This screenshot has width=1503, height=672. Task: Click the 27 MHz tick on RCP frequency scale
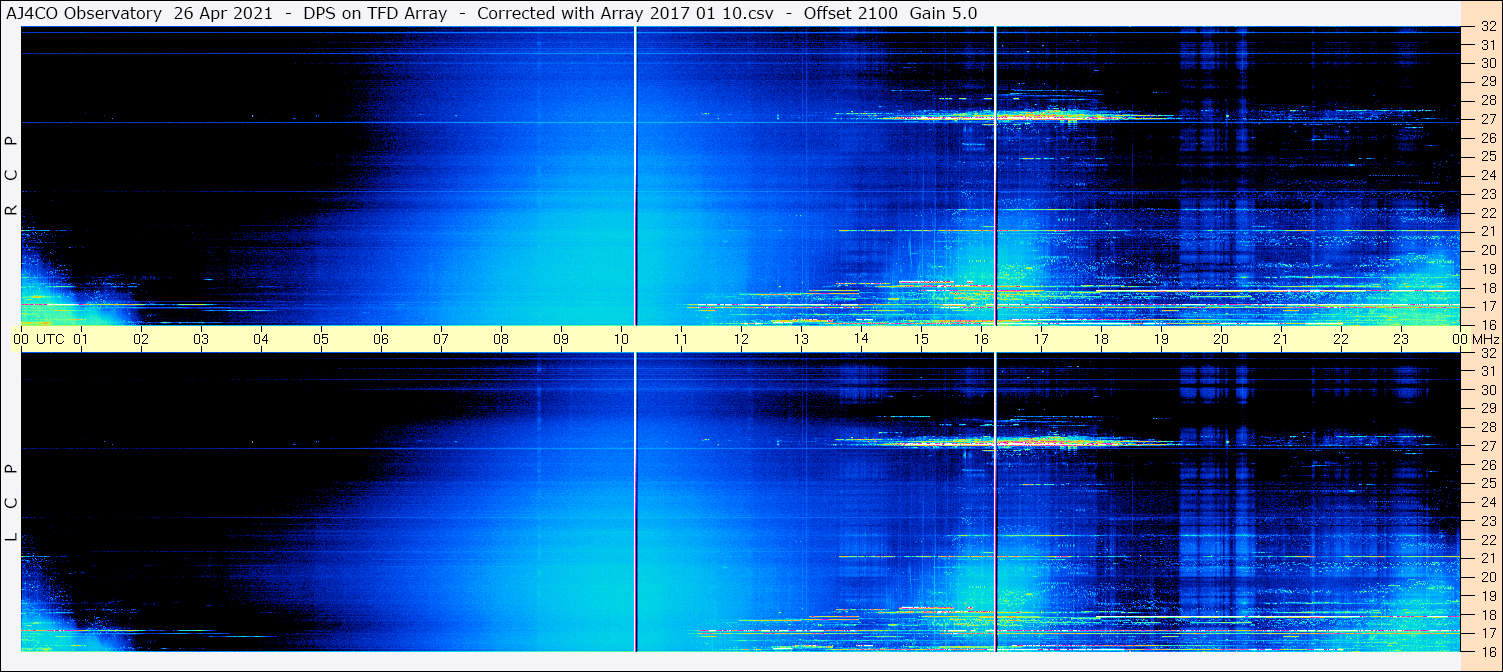[1488, 119]
